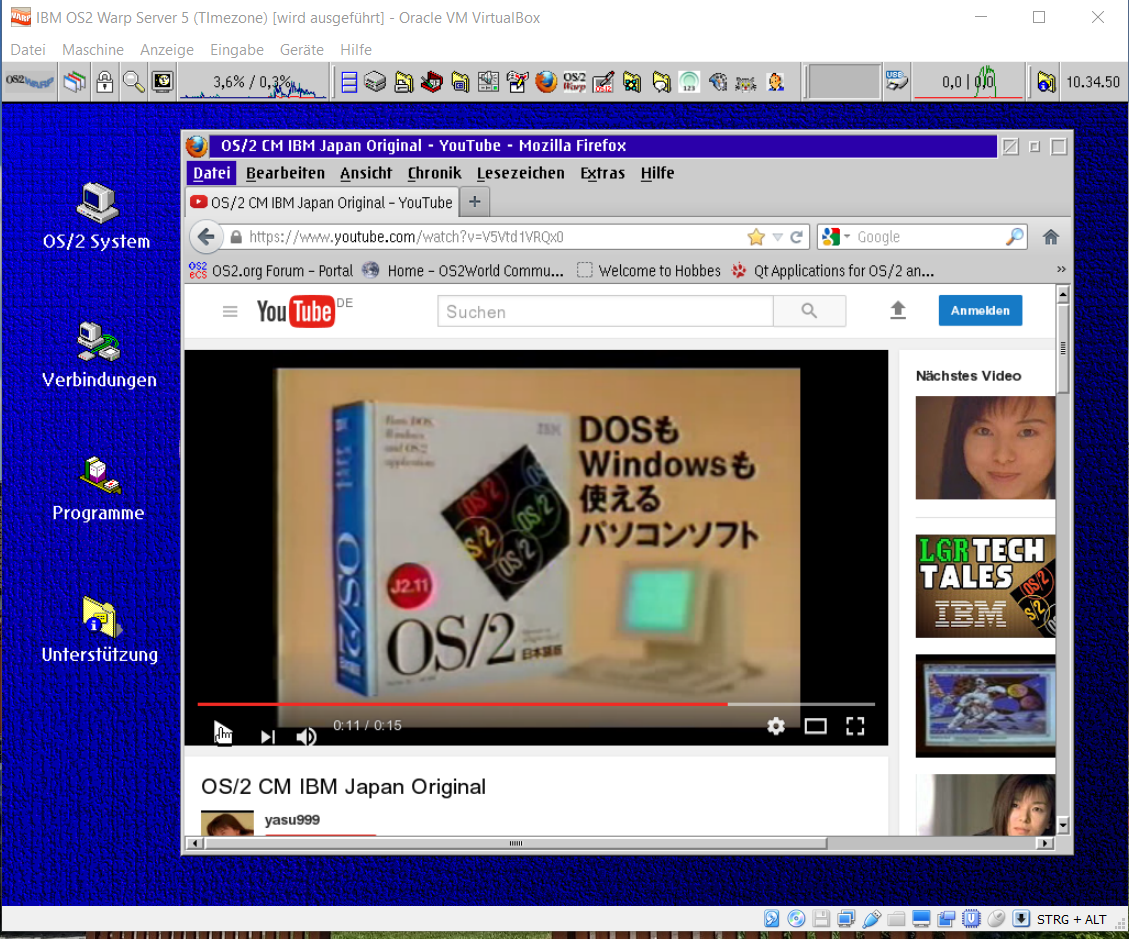Launch Firefox from the WarpCenter tray
1129x939 pixels.
pos(546,82)
